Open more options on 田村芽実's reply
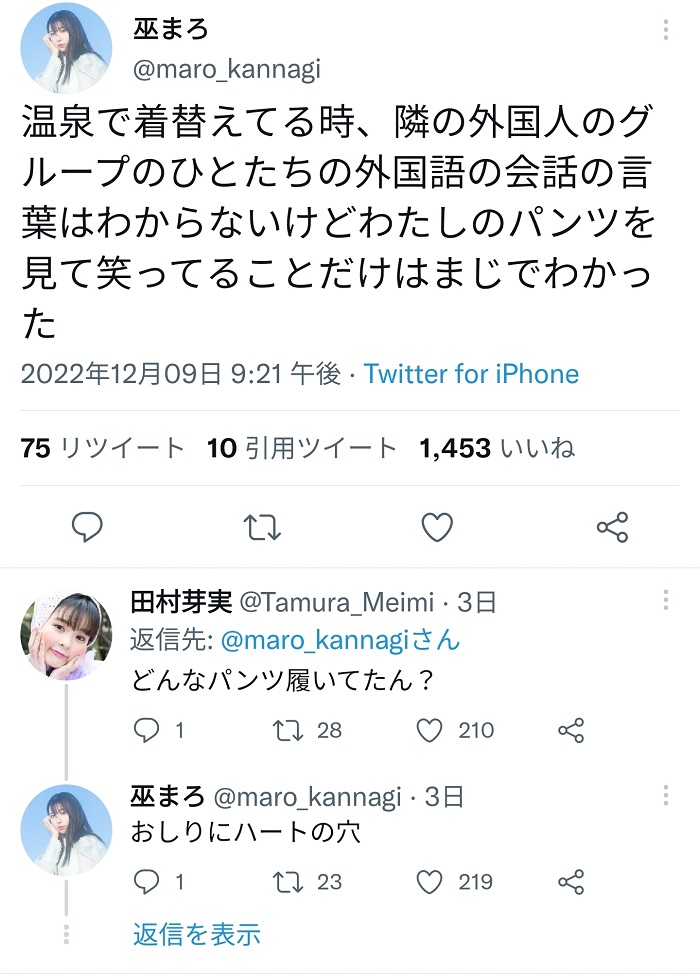The width and height of the screenshot is (700, 974). coord(666,600)
